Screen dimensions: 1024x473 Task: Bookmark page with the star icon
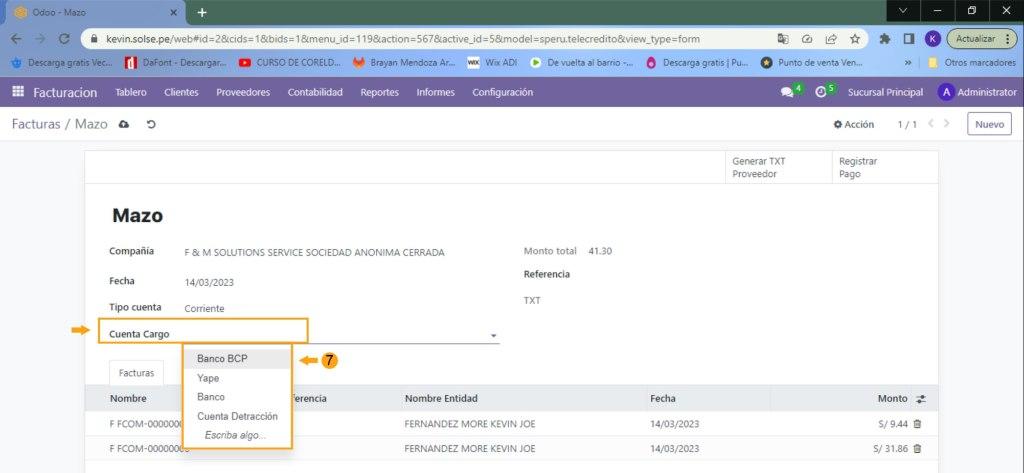pos(855,39)
